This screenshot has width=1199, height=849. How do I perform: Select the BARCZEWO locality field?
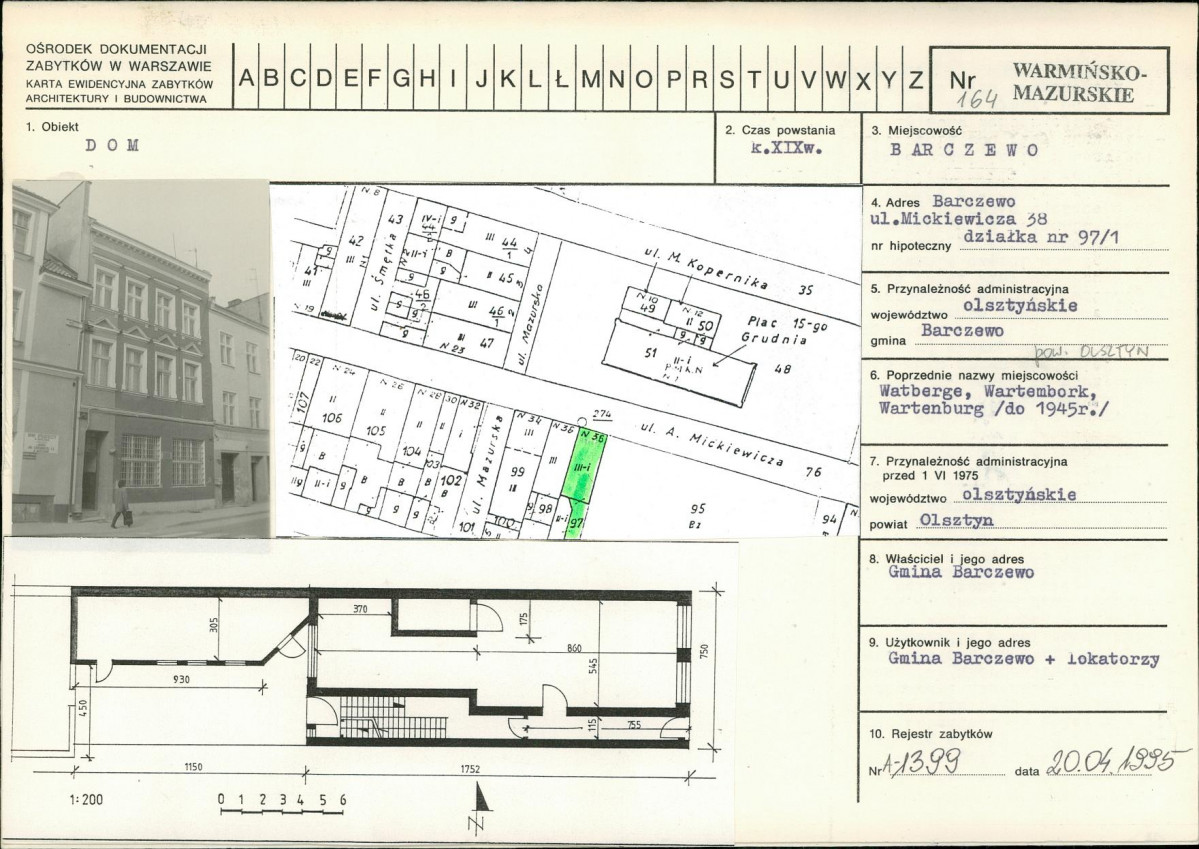point(963,150)
